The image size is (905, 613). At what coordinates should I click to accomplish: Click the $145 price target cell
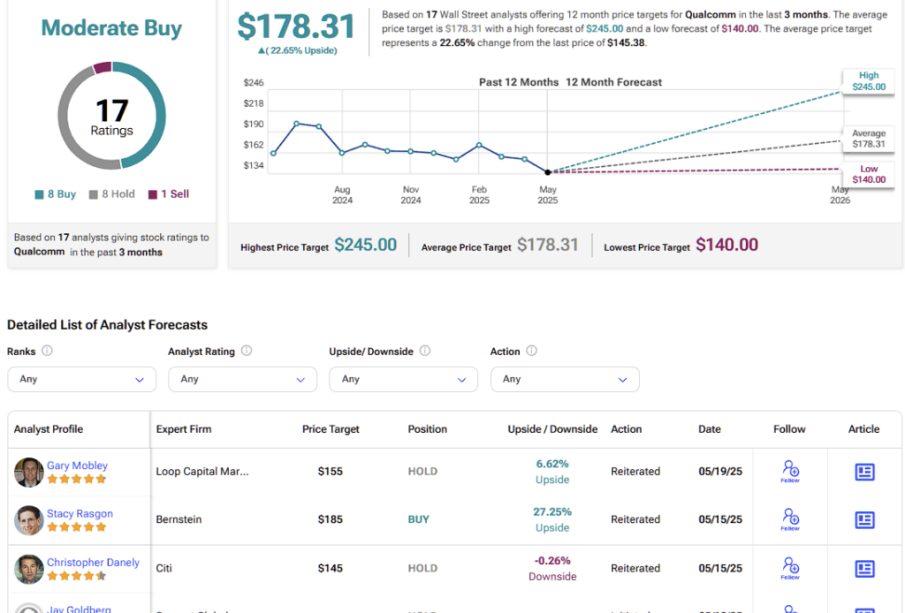coord(330,568)
